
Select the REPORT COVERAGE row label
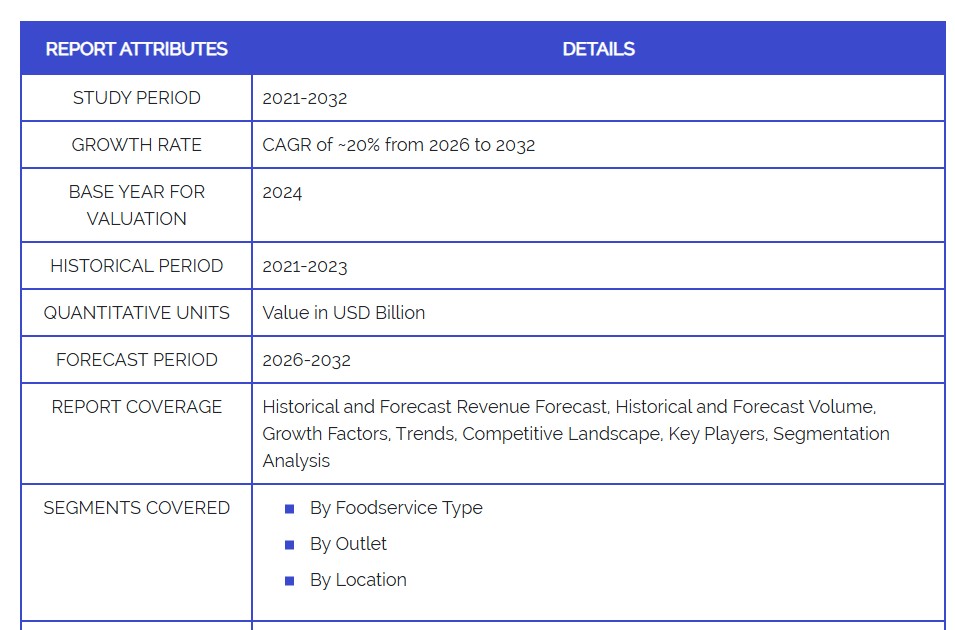(136, 407)
